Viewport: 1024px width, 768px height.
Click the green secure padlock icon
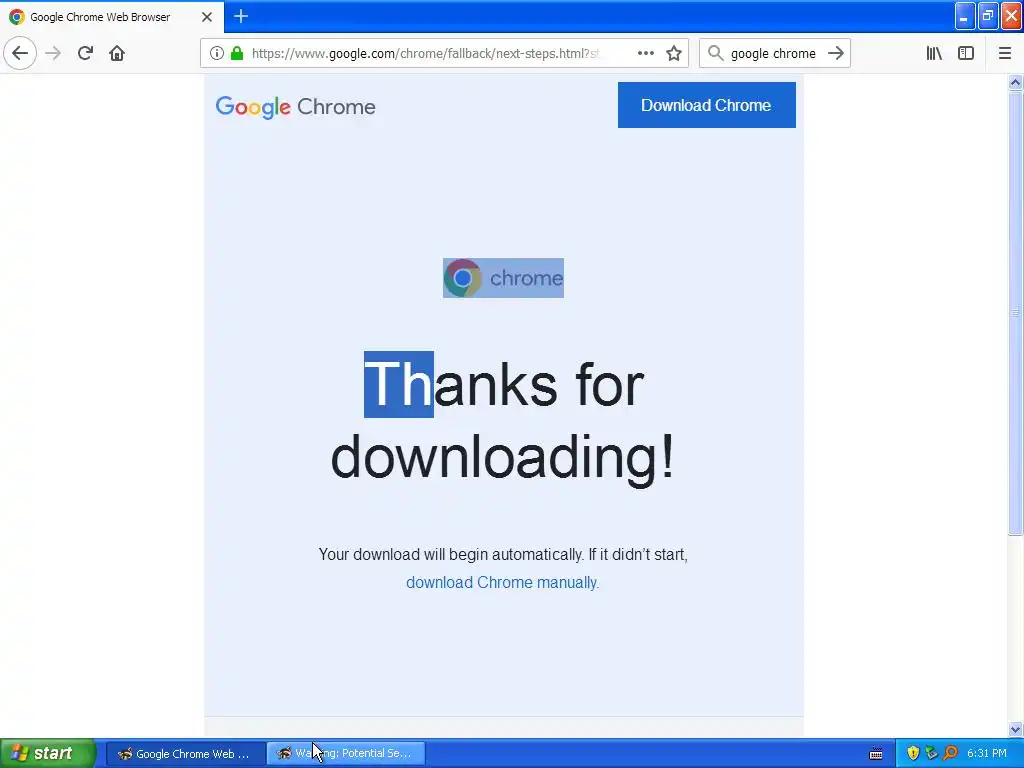237,54
